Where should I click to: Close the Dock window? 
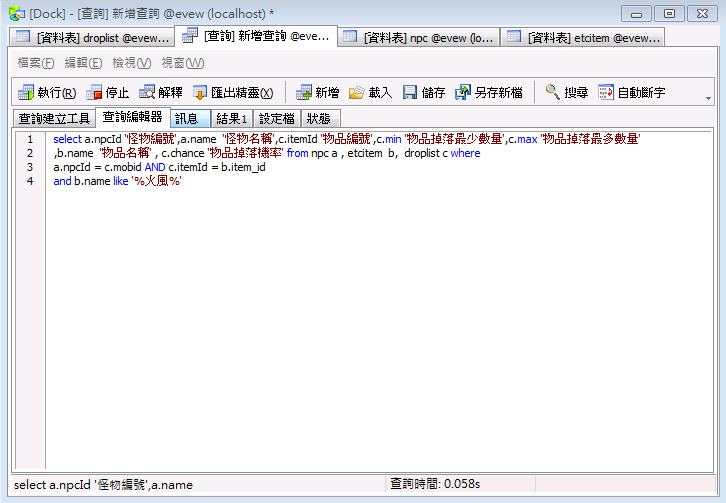(x=702, y=14)
